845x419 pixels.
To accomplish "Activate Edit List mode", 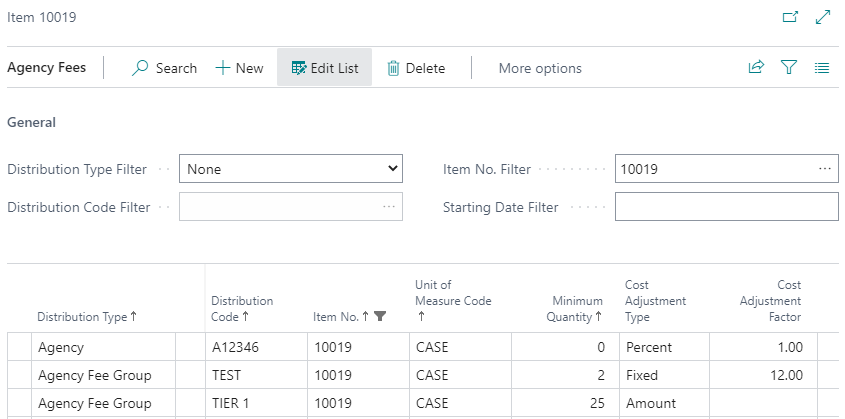I will [324, 68].
